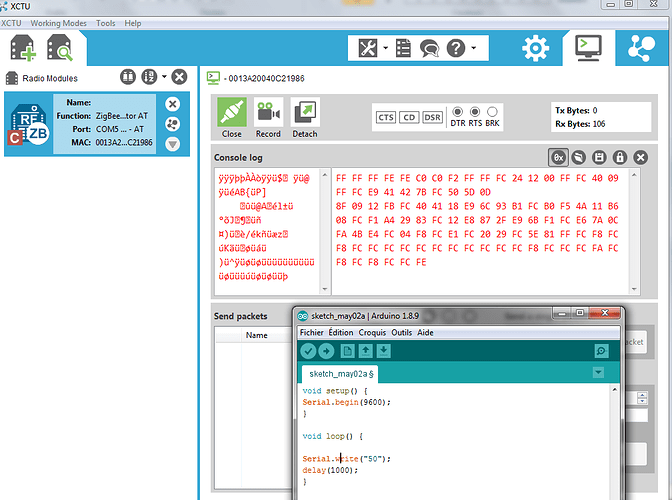Save the console log session
Viewport: 672px width, 500px height.
tap(599, 158)
